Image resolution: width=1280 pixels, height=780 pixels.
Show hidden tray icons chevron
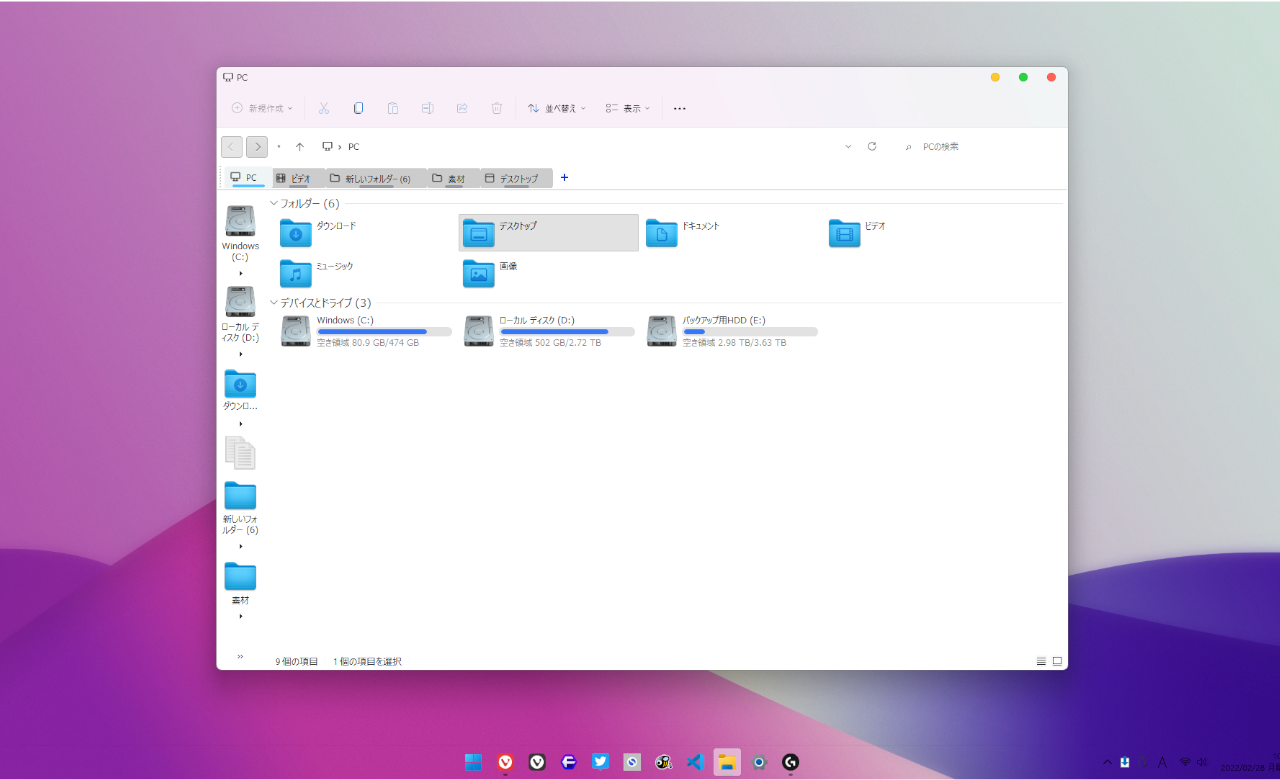pyautogui.click(x=1108, y=762)
